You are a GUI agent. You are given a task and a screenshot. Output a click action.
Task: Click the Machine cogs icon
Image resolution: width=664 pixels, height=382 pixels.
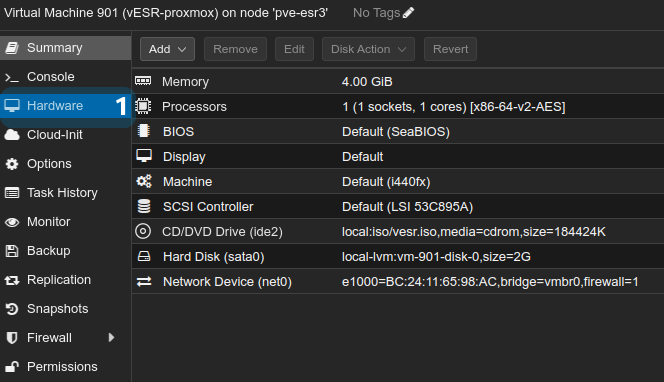tap(144, 181)
